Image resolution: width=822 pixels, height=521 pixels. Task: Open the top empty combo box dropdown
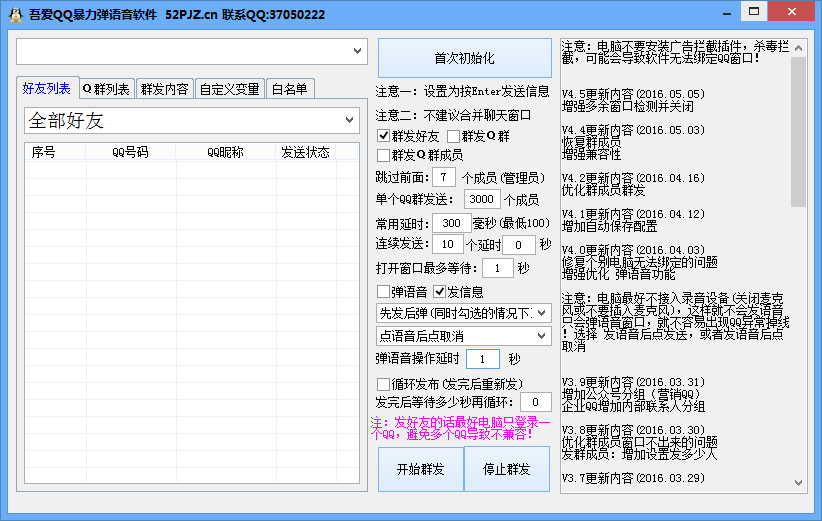coord(359,50)
